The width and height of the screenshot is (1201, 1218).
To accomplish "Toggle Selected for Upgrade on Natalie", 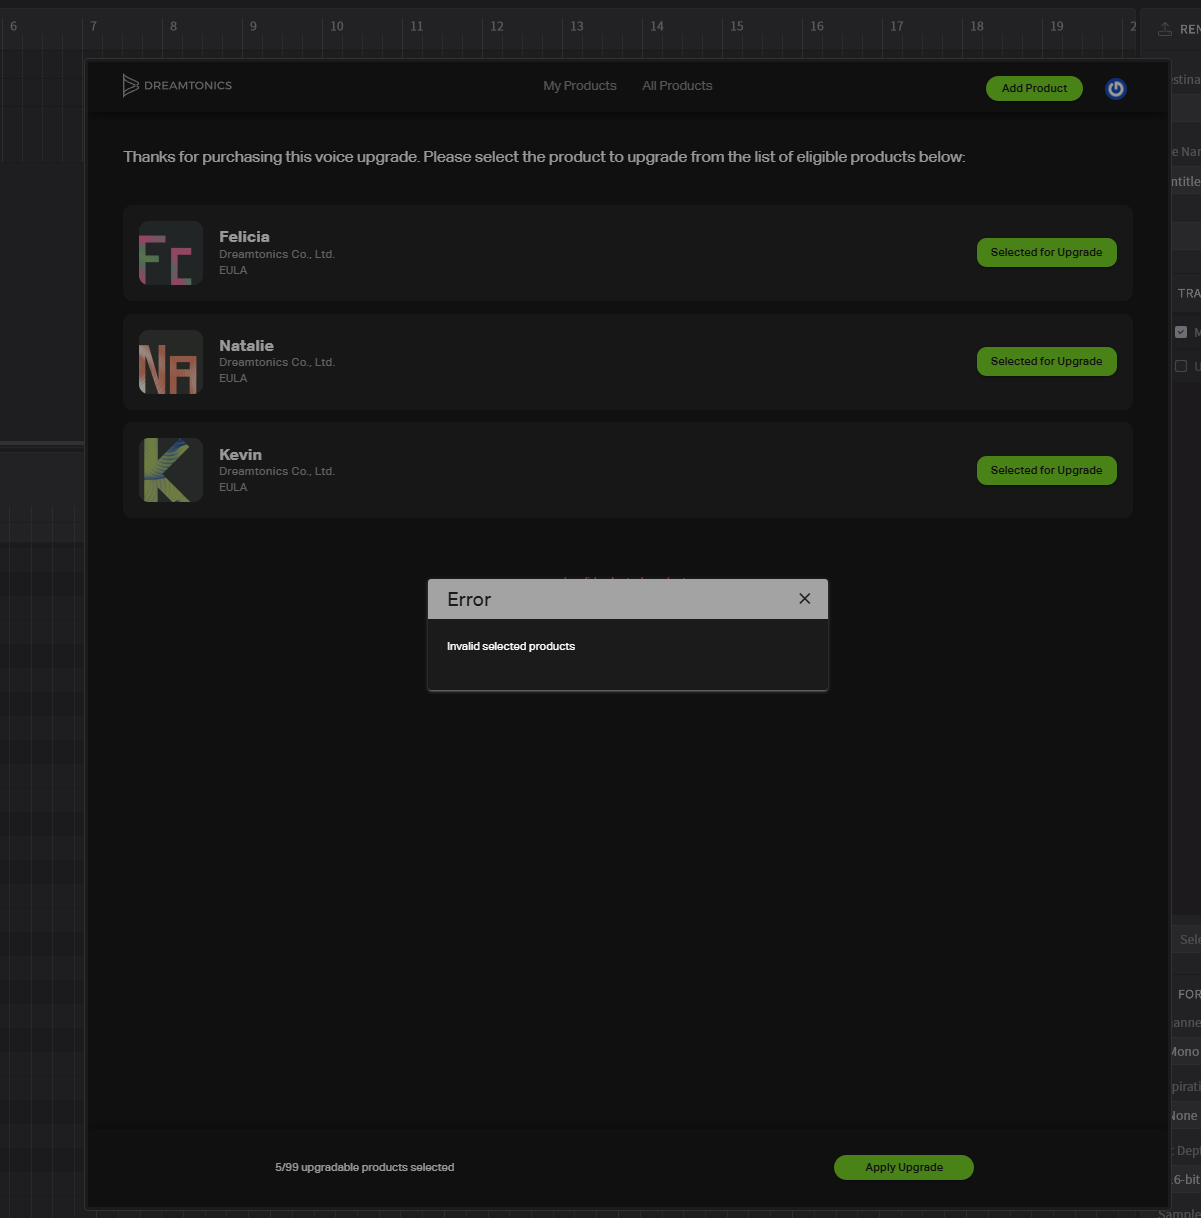I will (1046, 362).
